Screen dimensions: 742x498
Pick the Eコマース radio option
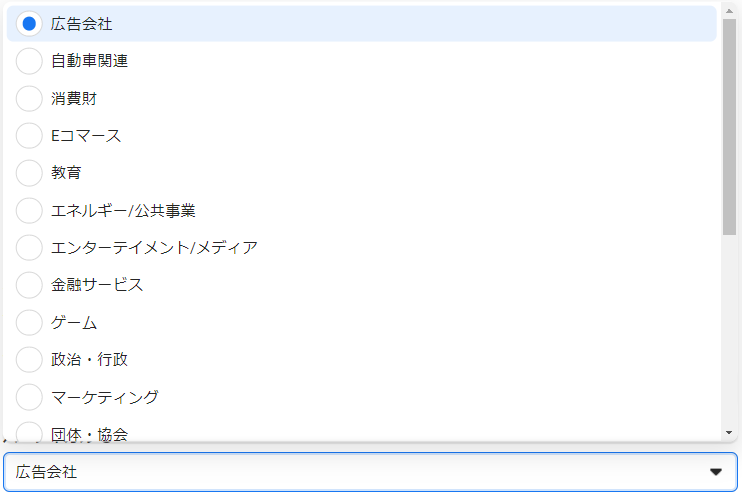coord(30,135)
